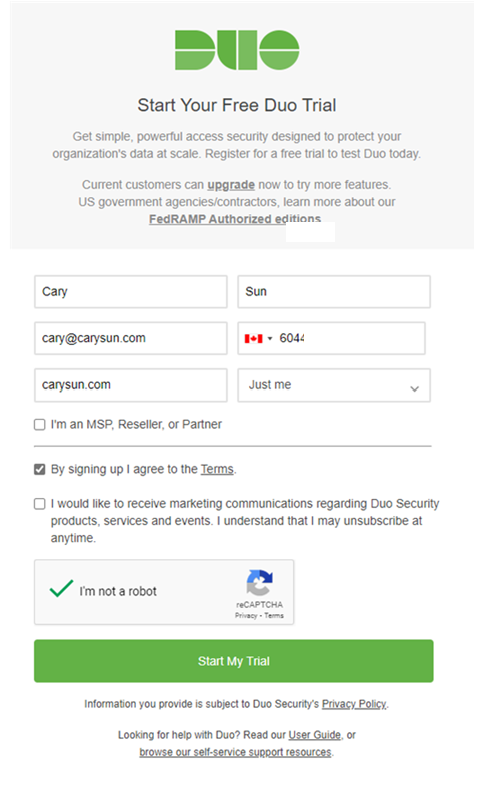Click the first name field containing Cary
The height and width of the screenshot is (785, 479).
pos(131,291)
